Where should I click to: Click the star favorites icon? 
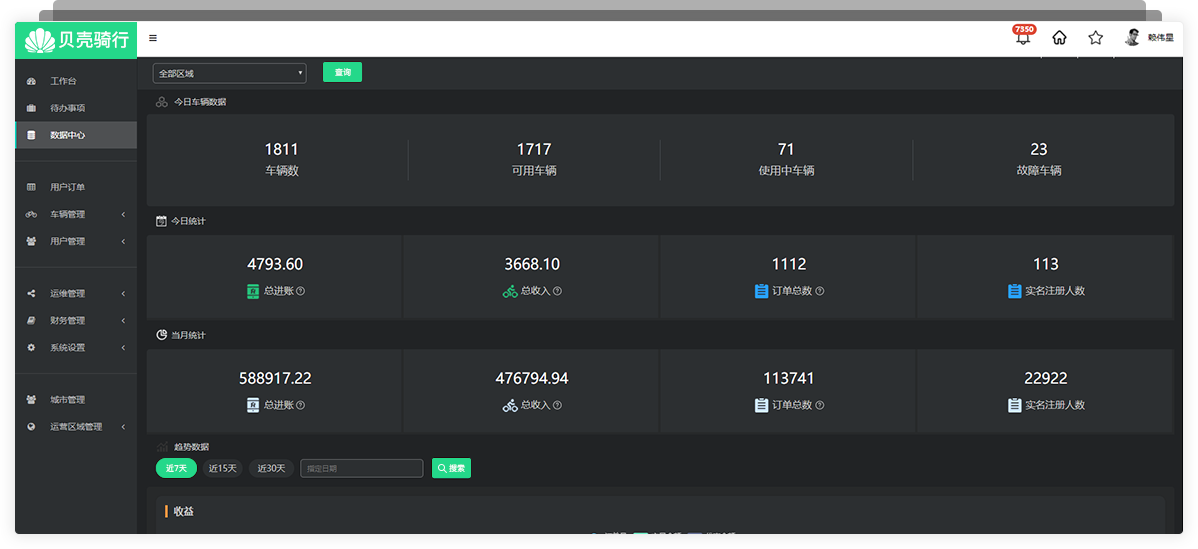click(x=1095, y=38)
